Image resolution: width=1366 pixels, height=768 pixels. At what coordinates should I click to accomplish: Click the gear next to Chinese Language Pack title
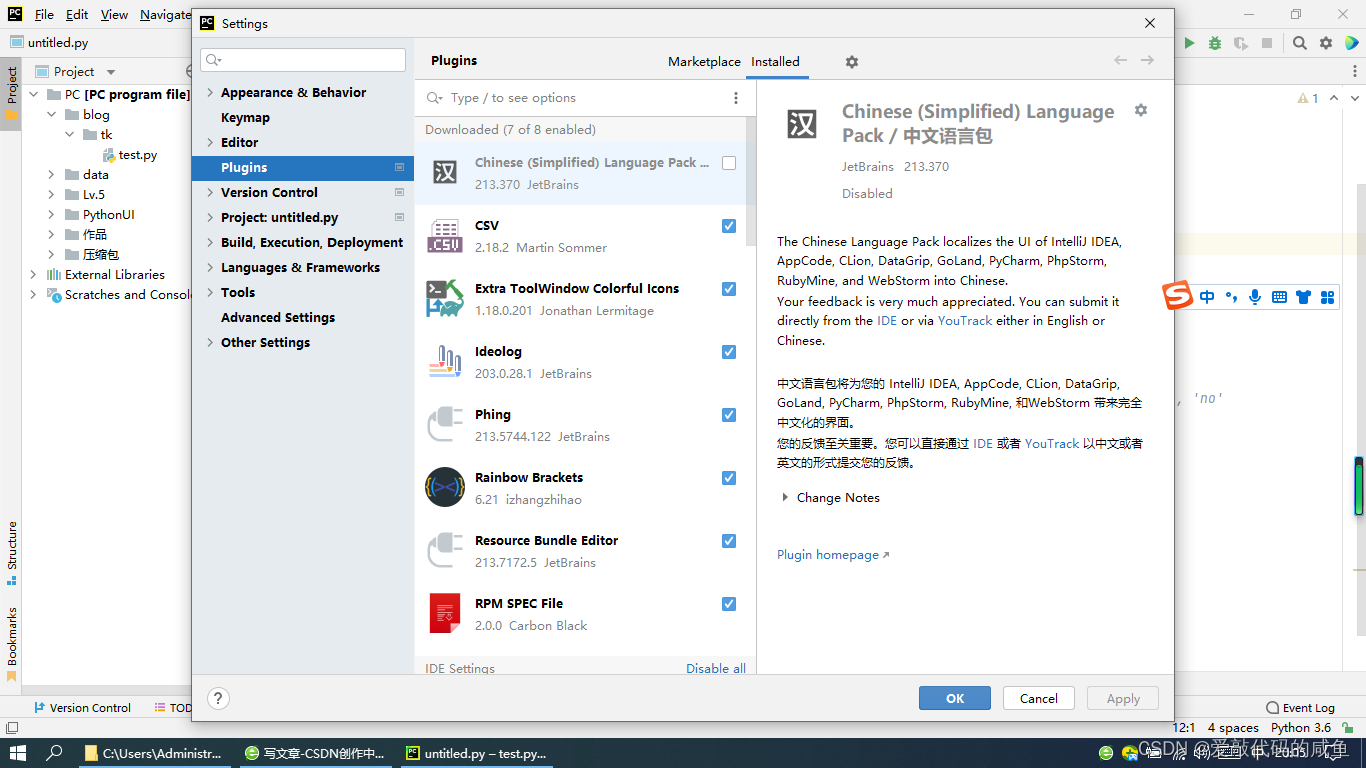(x=1141, y=110)
